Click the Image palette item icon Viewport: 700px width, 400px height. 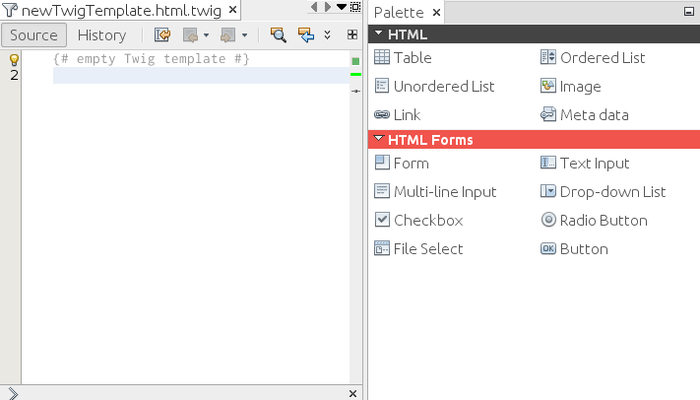click(x=548, y=86)
